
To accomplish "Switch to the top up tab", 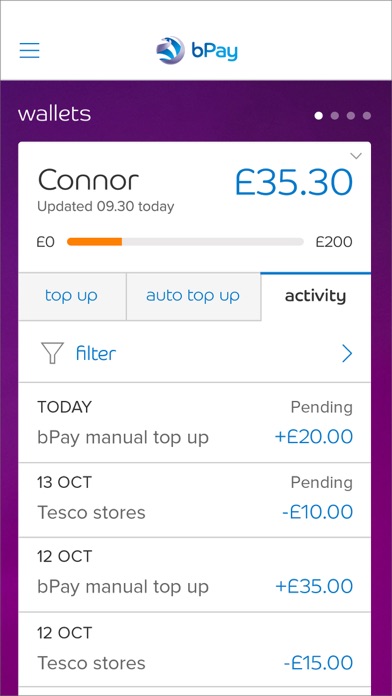I will tap(72, 296).
